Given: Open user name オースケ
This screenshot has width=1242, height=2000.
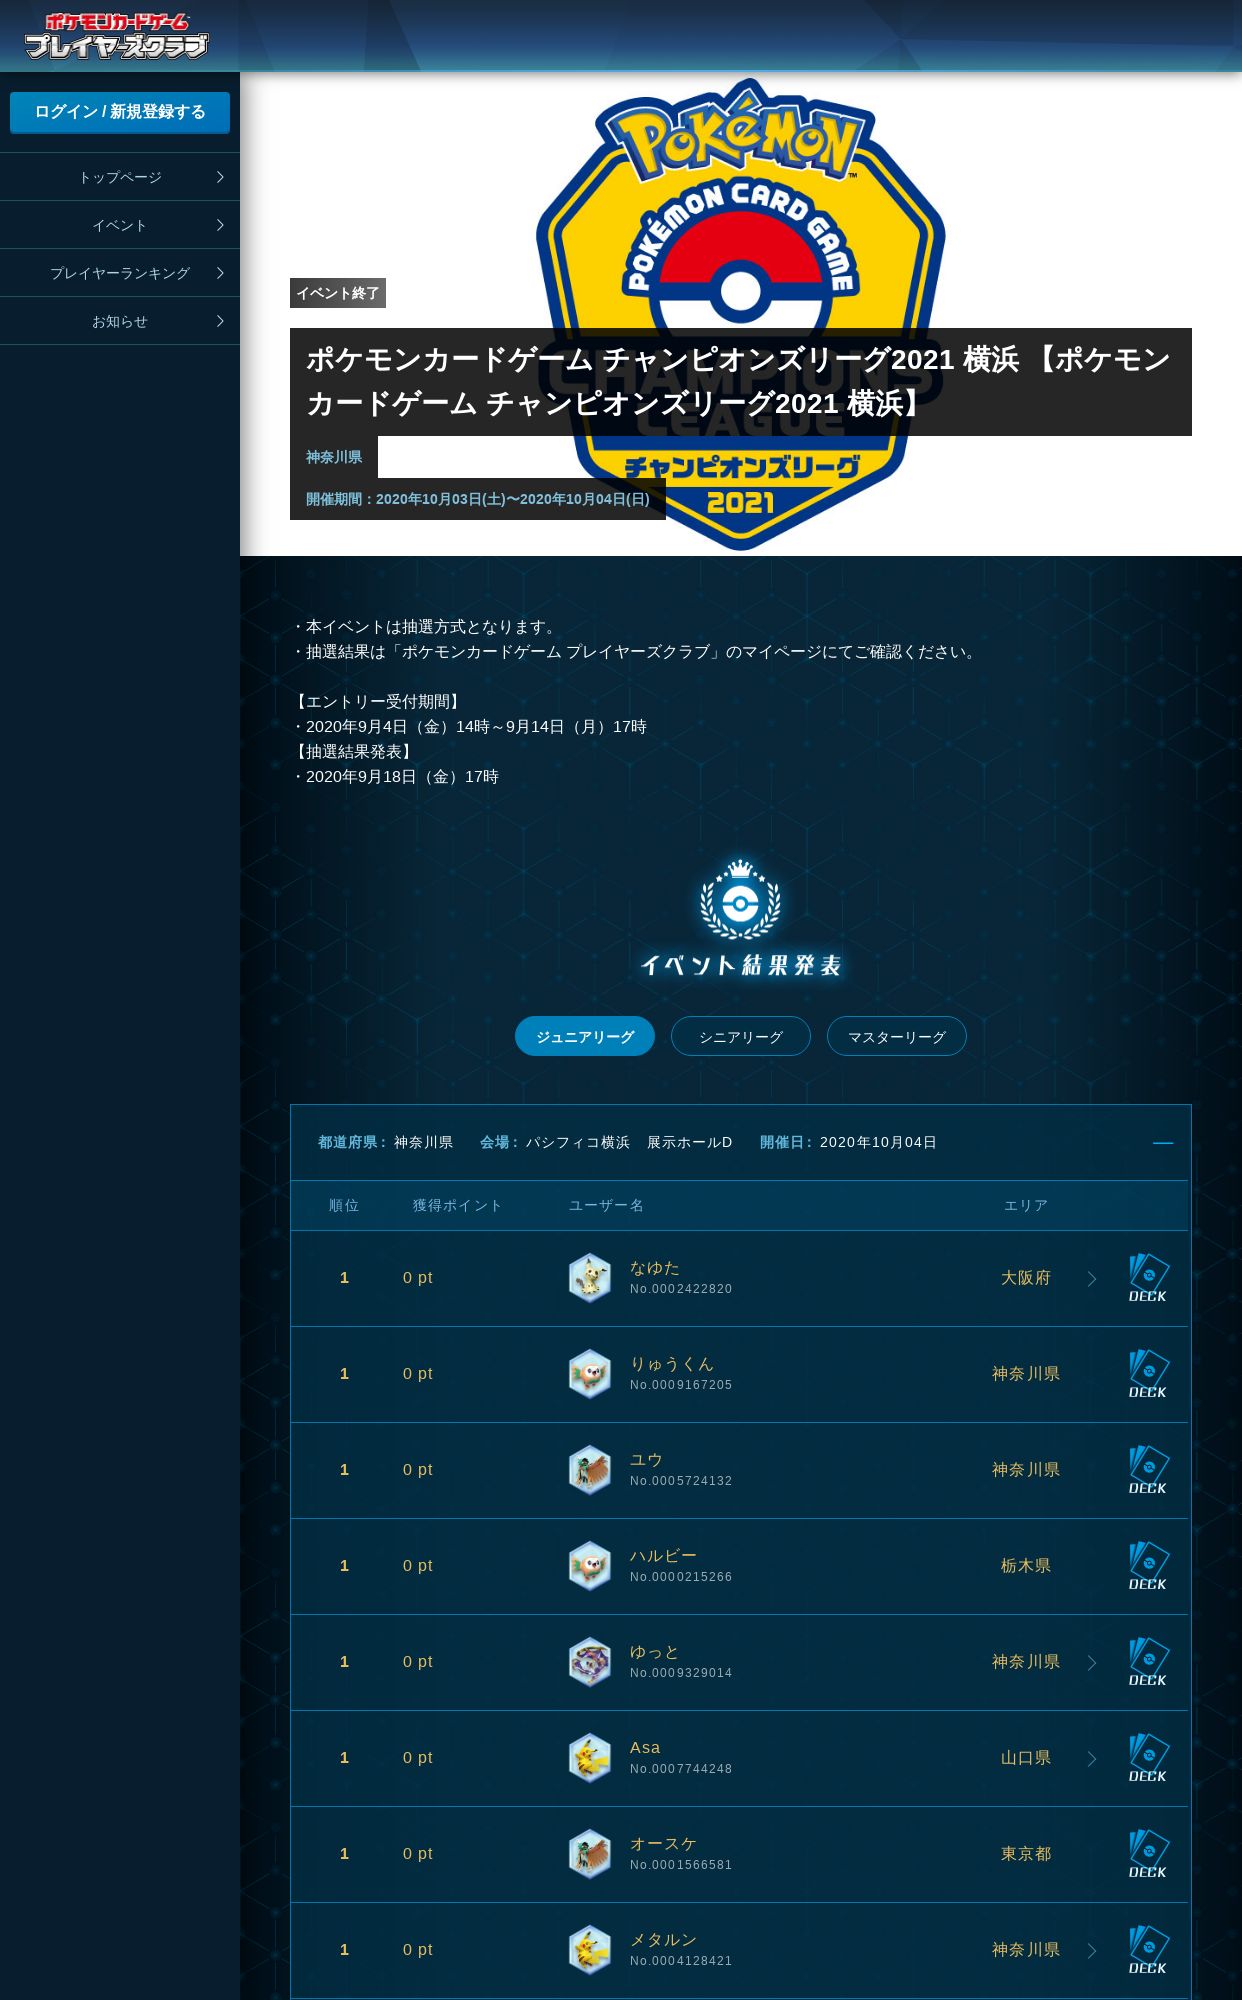Looking at the screenshot, I should [x=663, y=1844].
